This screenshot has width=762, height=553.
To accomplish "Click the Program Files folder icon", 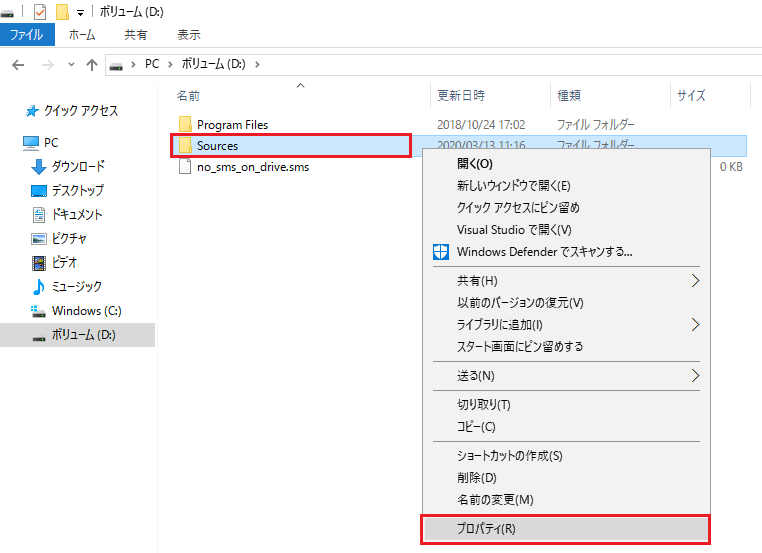I will 185,124.
